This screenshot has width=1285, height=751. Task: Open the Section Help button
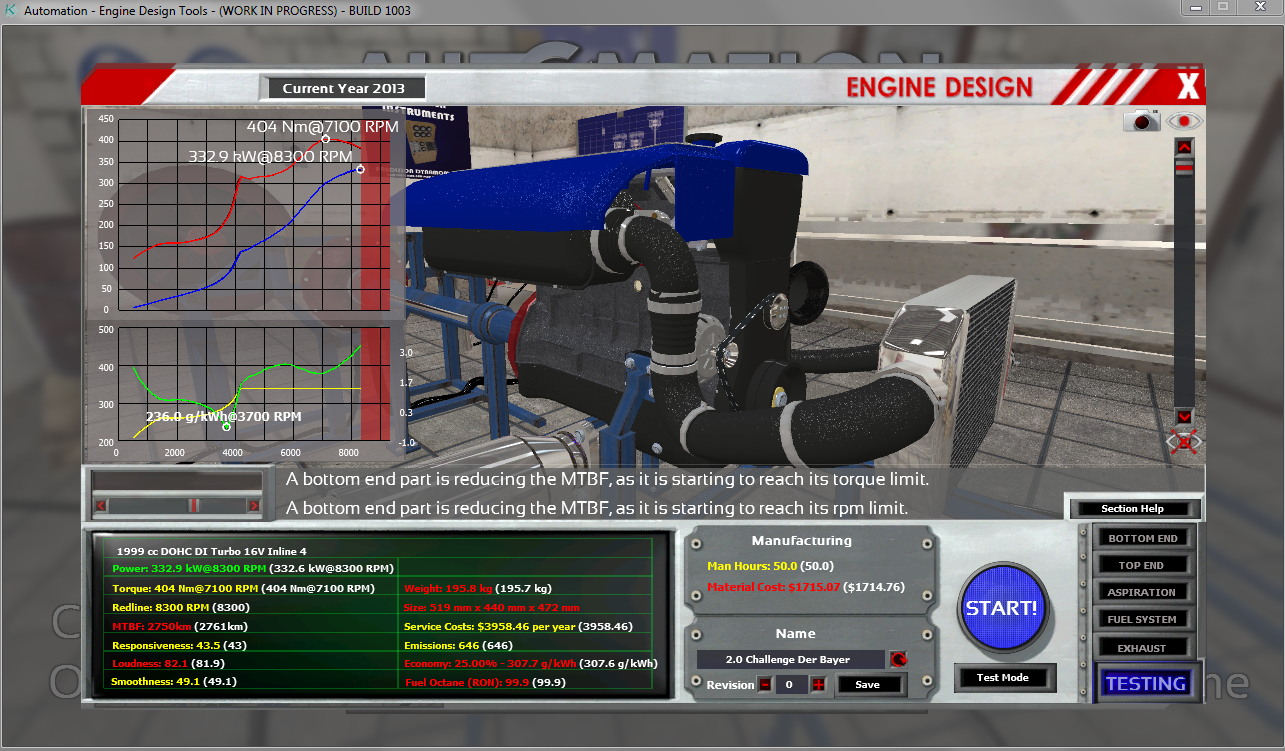pyautogui.click(x=1133, y=509)
